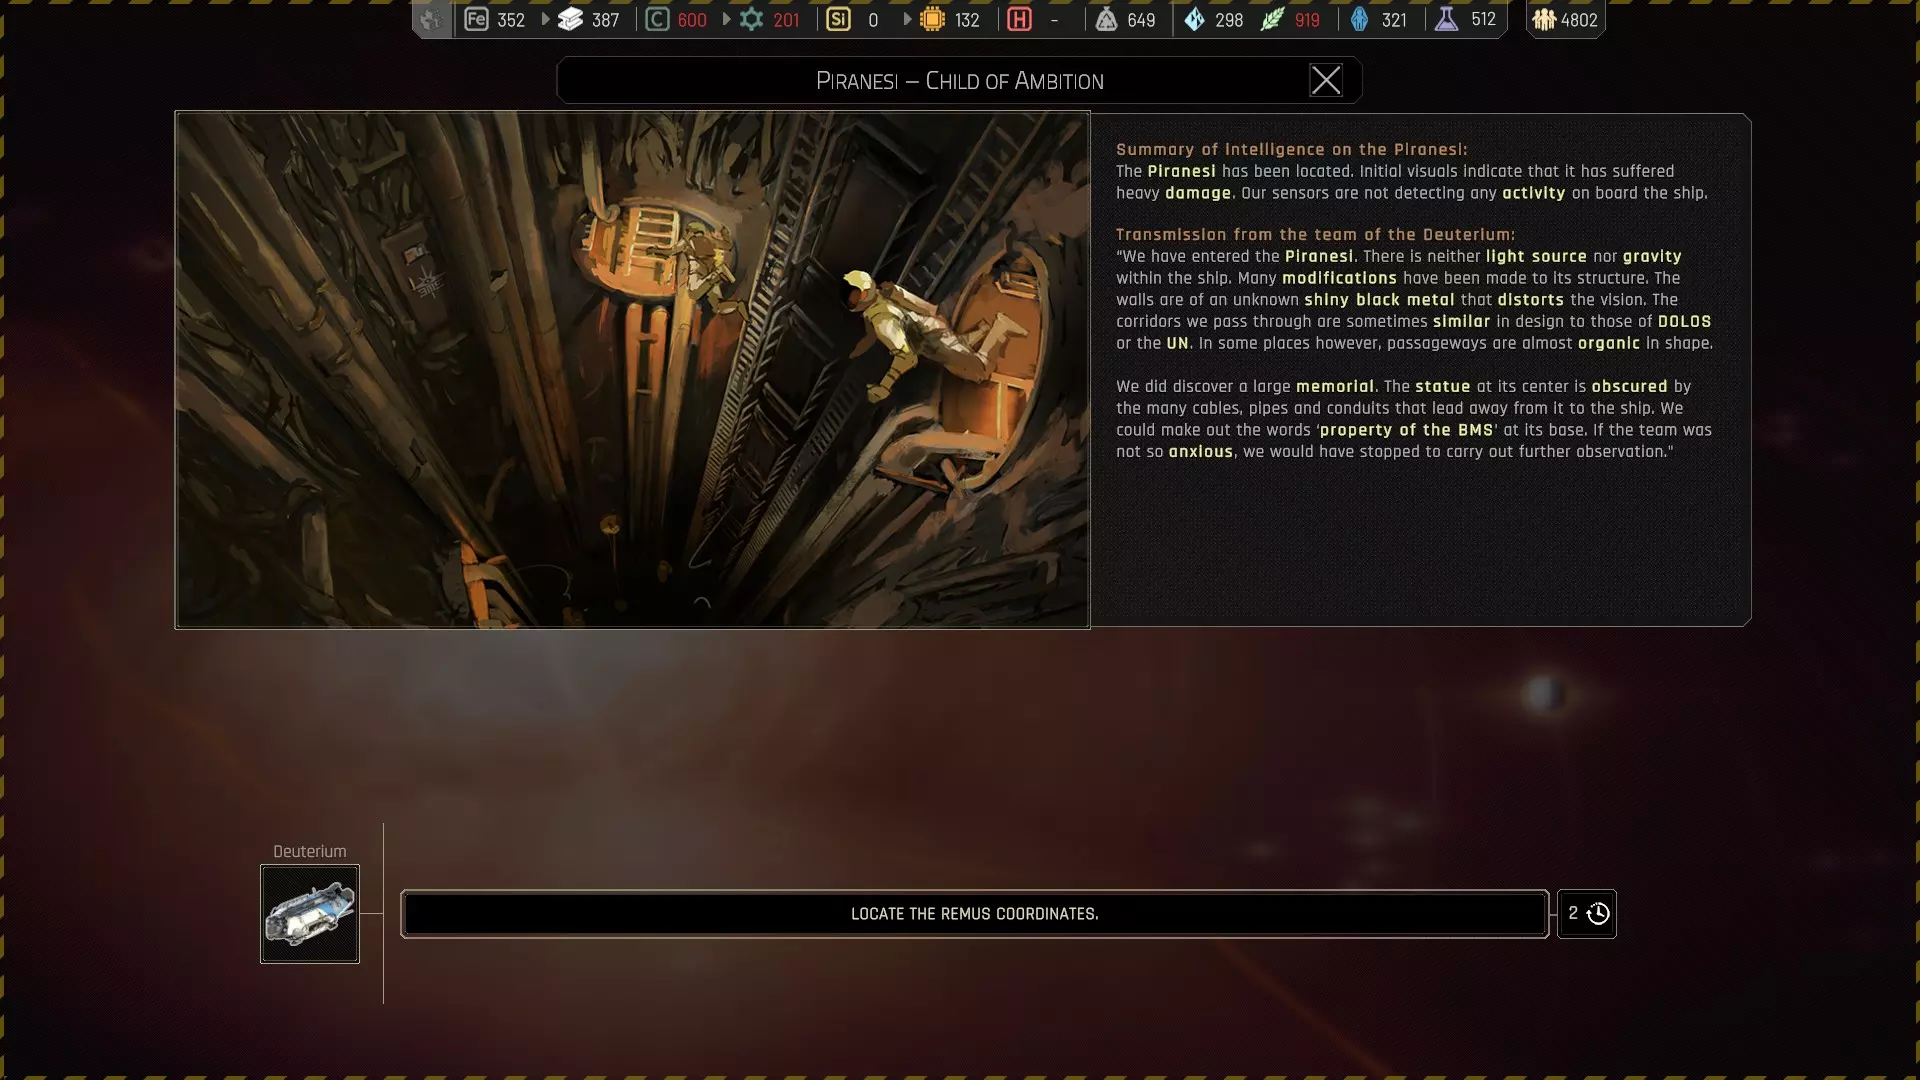Click the population people icon

1544,19
